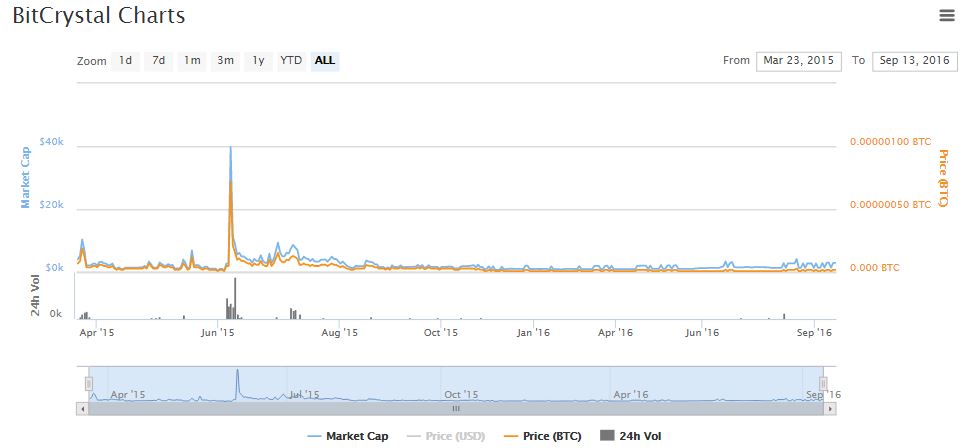Click the navigator scrollbar thumb grip
This screenshot has width=967, height=448.
point(456,409)
